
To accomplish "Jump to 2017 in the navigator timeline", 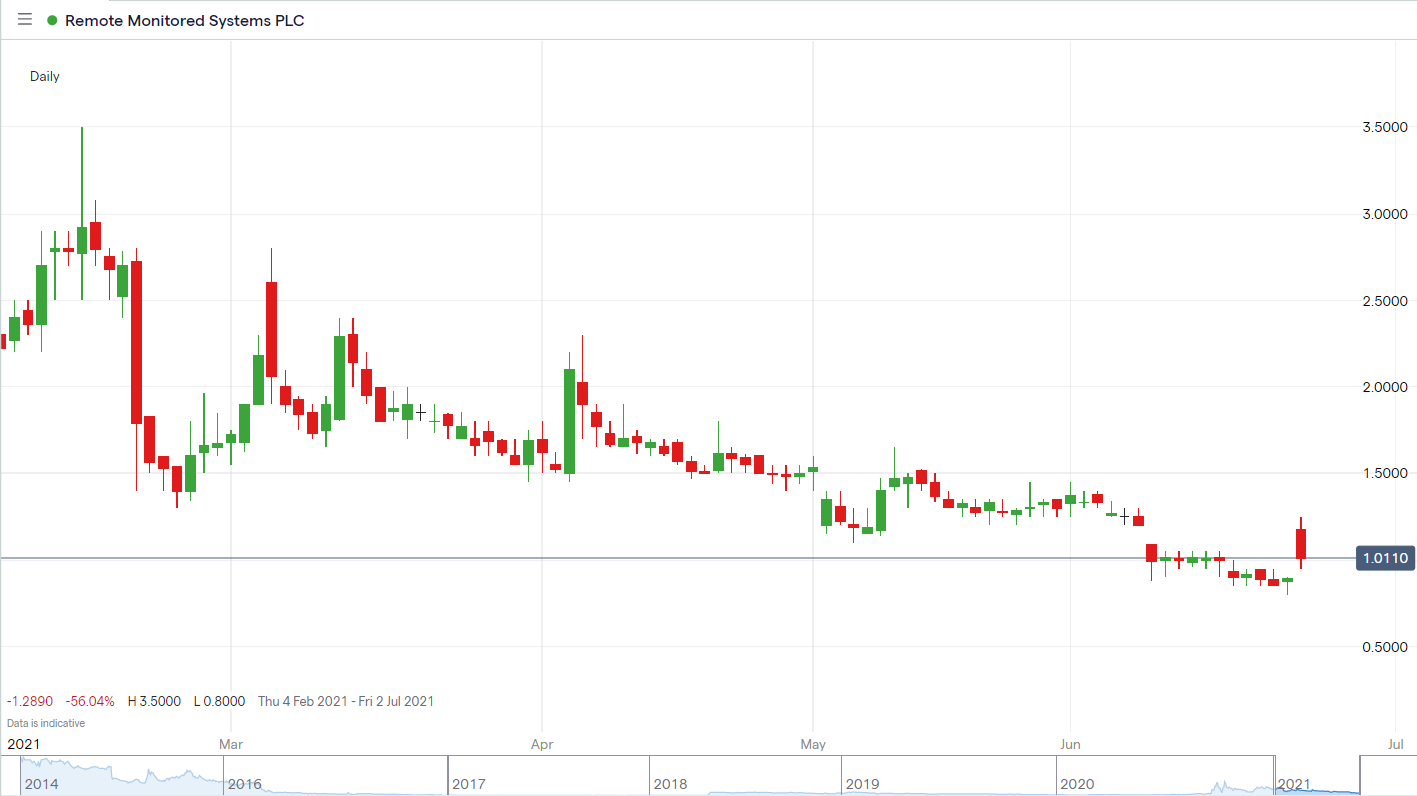I will click(x=469, y=784).
